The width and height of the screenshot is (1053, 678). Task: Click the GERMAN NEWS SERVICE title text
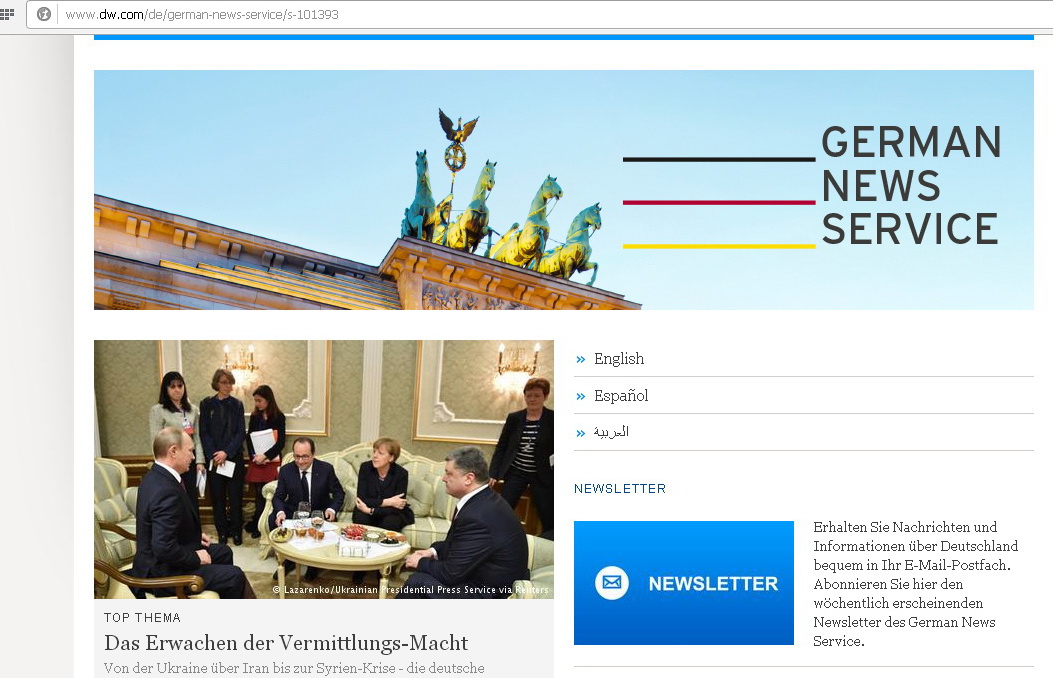tap(911, 185)
